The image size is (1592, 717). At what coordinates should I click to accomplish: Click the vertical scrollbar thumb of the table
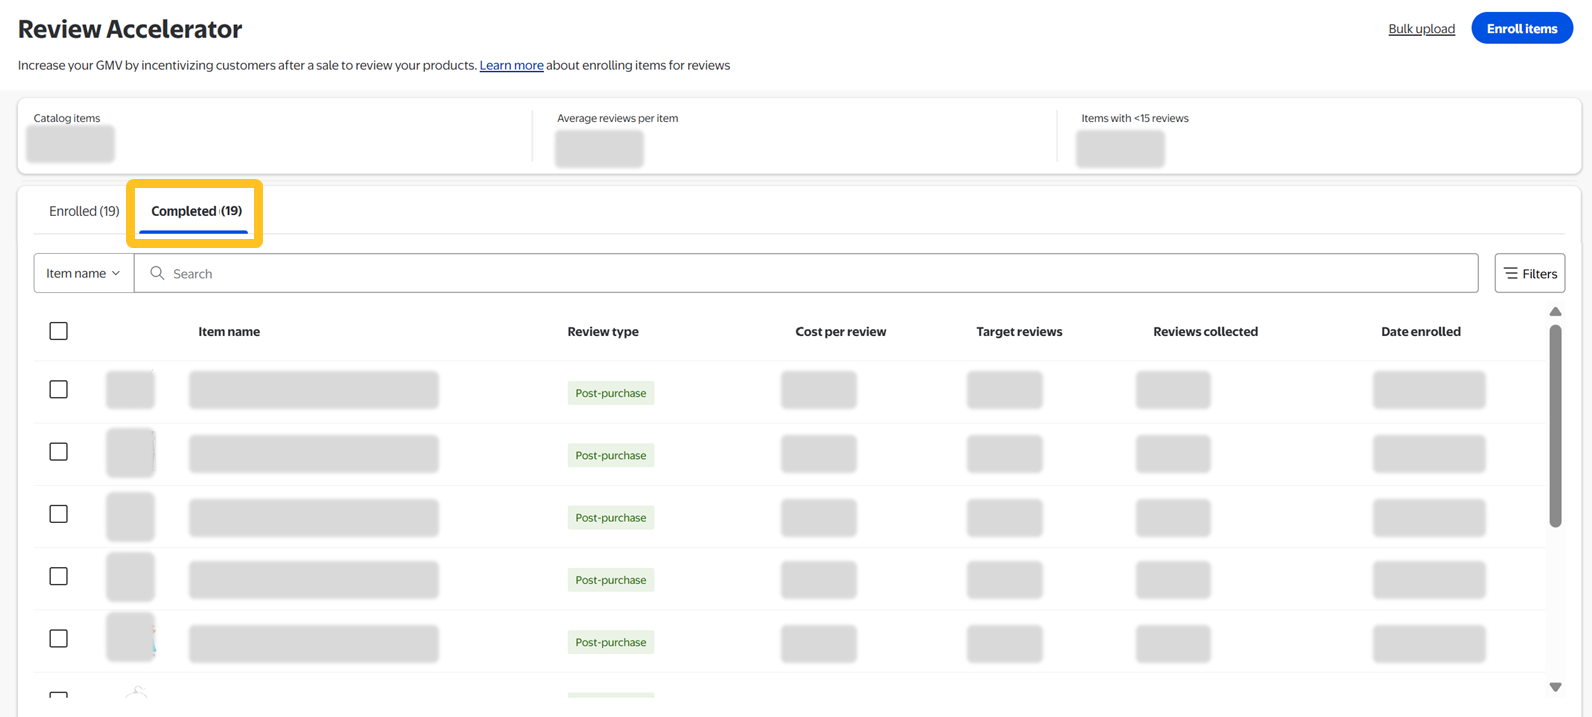pos(1555,425)
